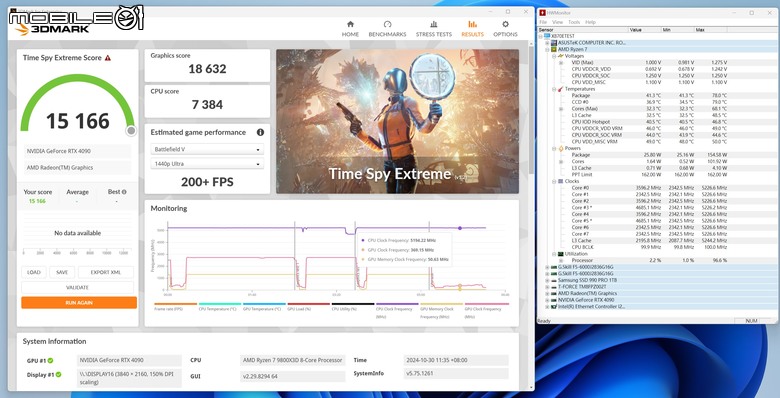This screenshot has width=780, height=398.
Task: Click the NVIDIA GeForce RTX 4090 card icon
Action: (x=554, y=300)
